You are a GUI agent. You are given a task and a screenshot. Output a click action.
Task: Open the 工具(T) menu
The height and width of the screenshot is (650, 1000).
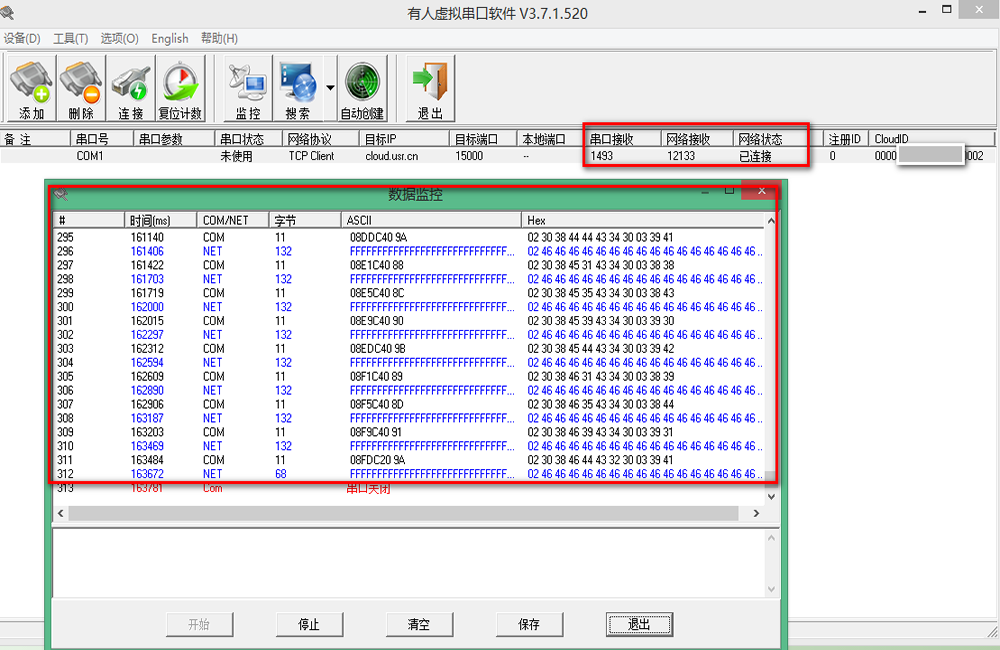click(70, 39)
